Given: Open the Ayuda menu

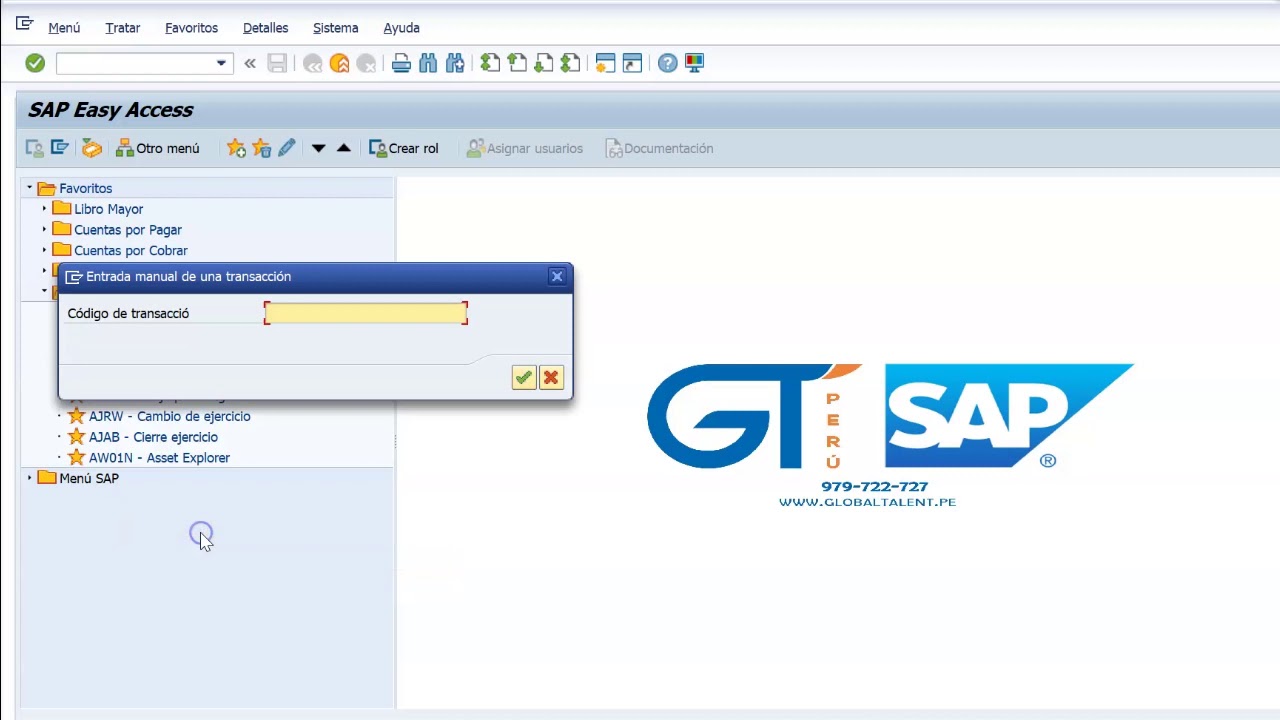Looking at the screenshot, I should point(401,28).
